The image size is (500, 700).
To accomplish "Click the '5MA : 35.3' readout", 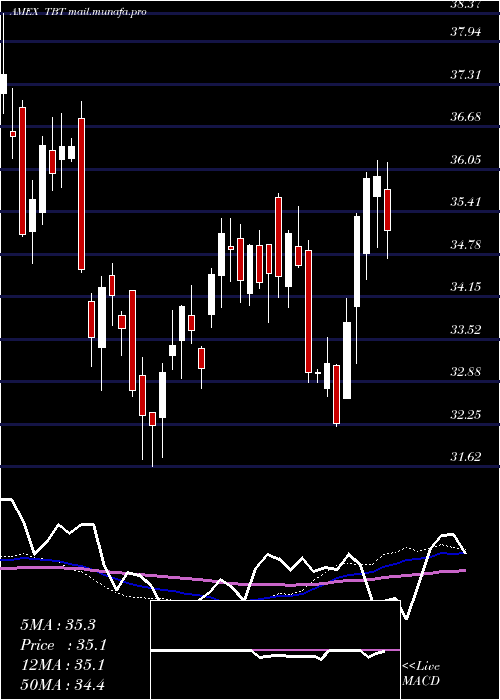I will [58, 625].
